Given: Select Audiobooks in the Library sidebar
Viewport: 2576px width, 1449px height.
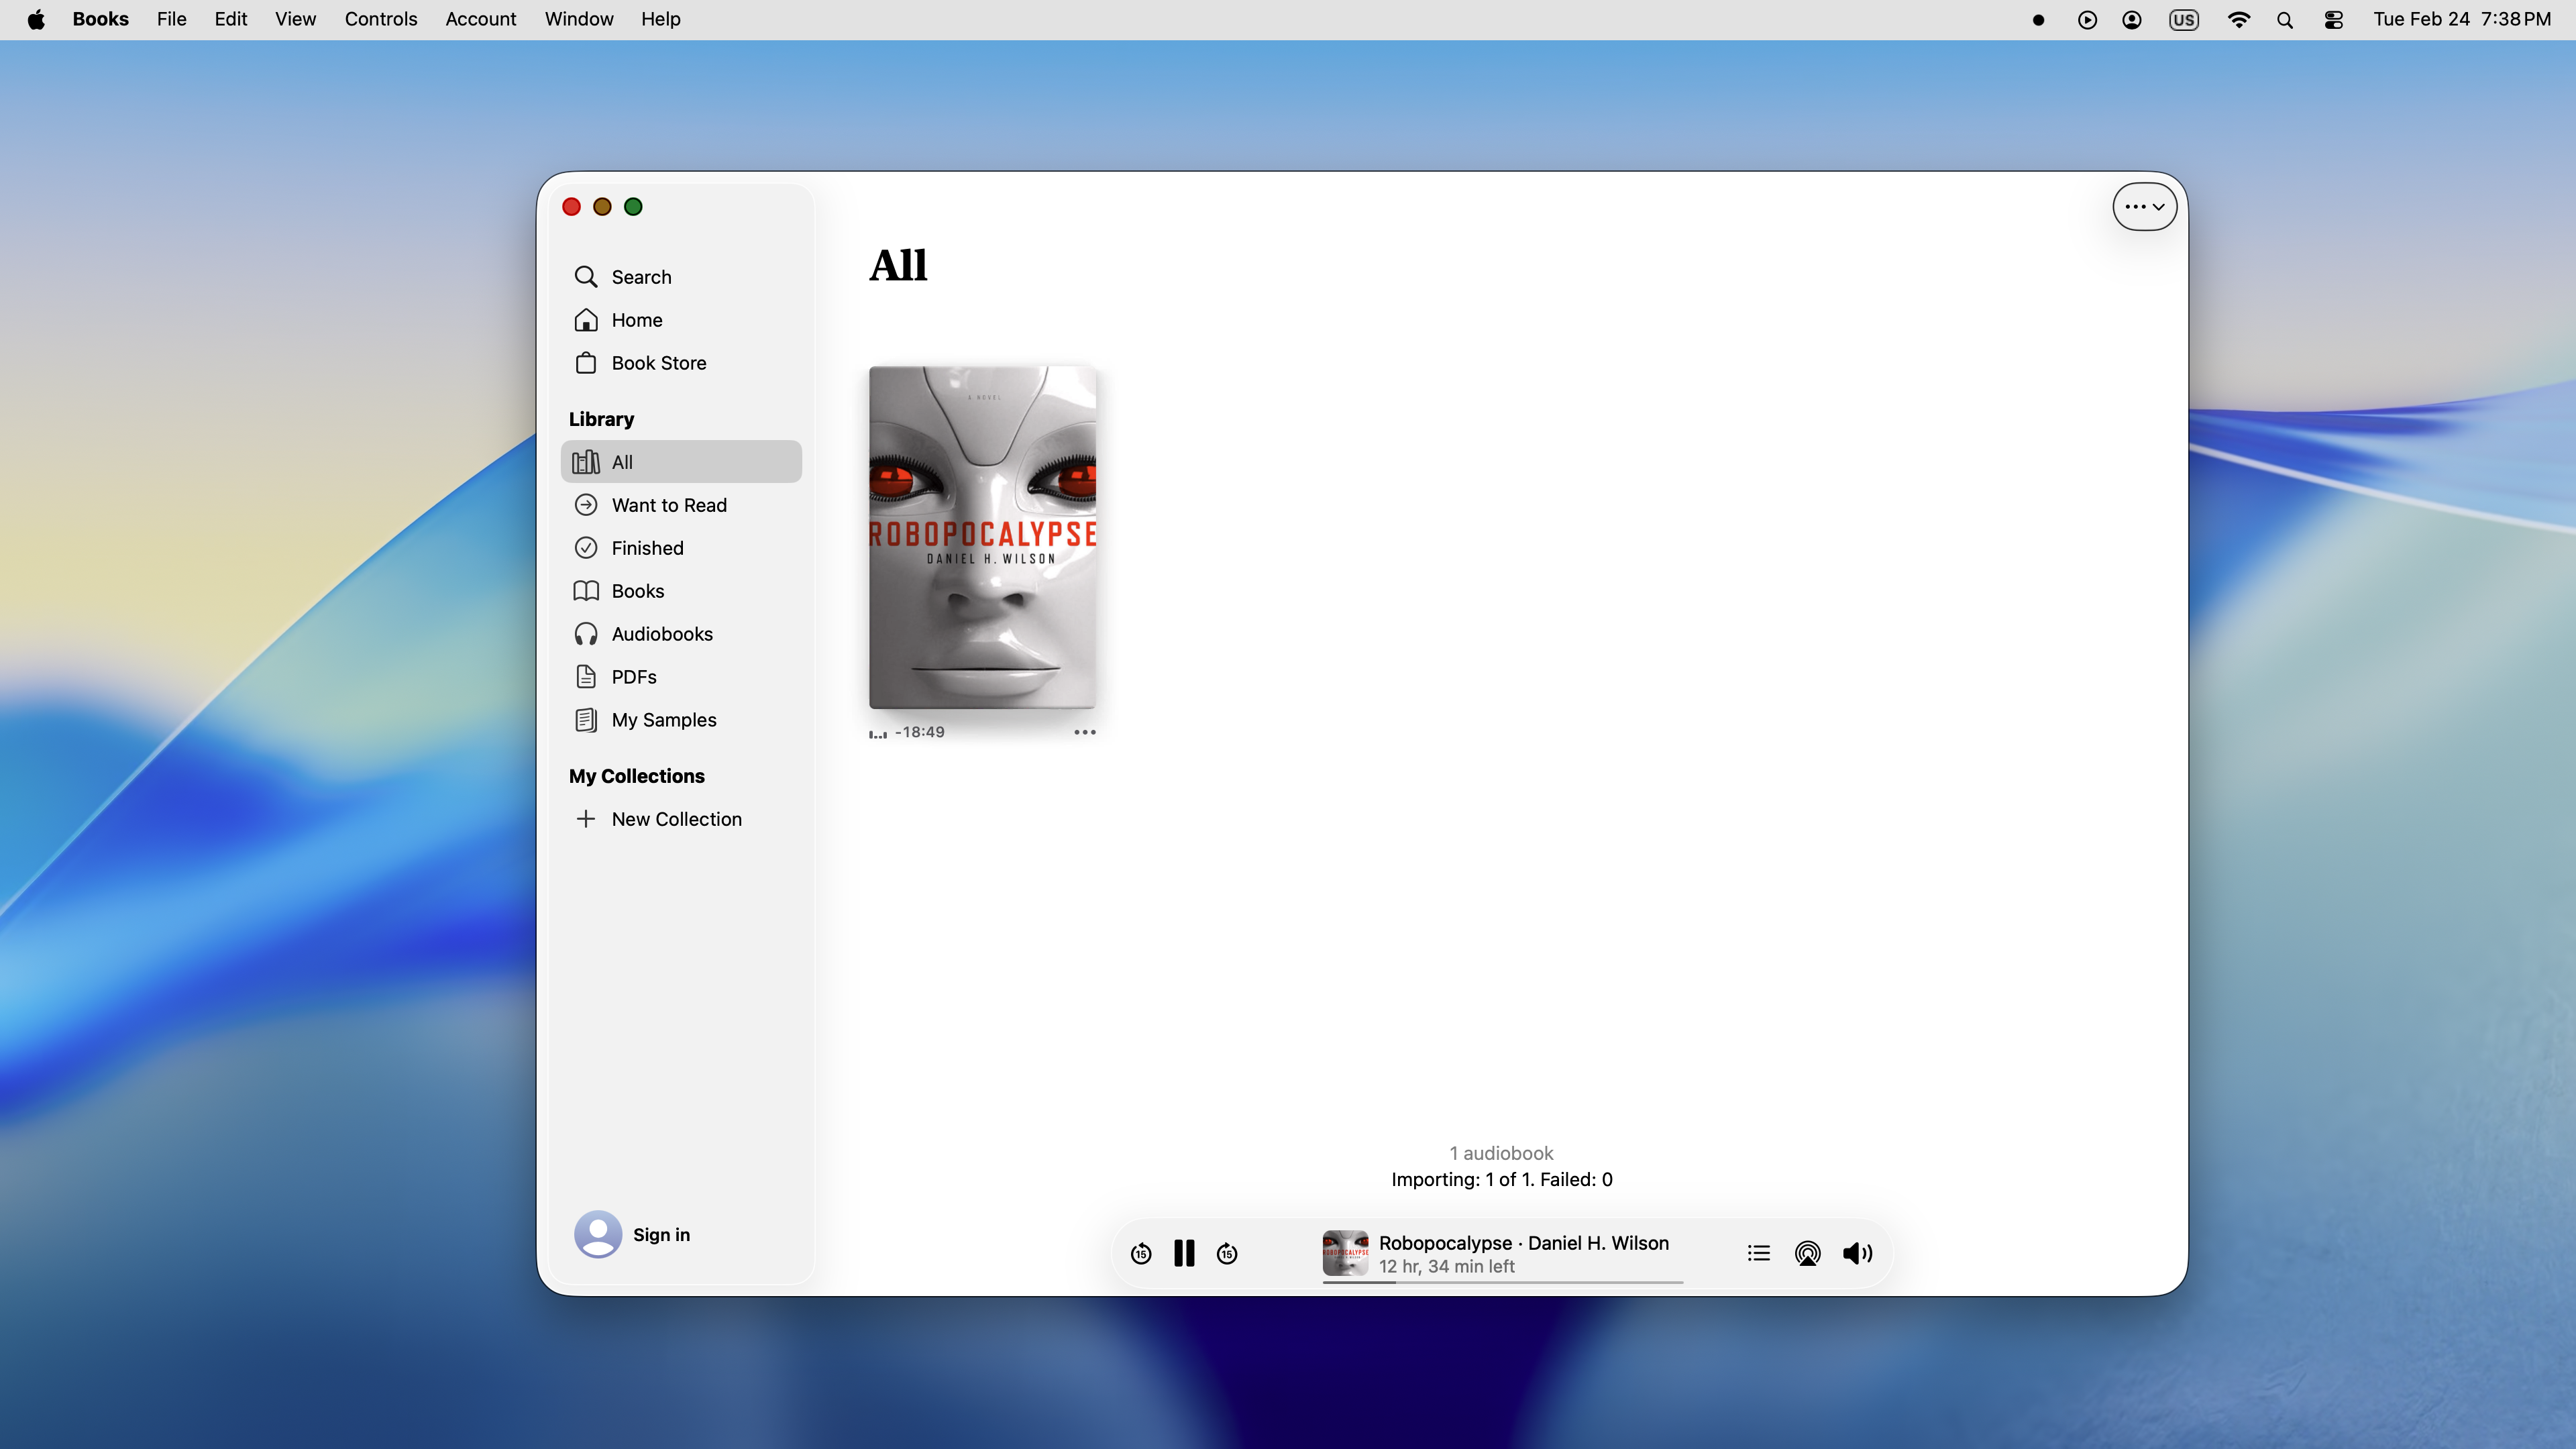Looking at the screenshot, I should click(x=662, y=633).
